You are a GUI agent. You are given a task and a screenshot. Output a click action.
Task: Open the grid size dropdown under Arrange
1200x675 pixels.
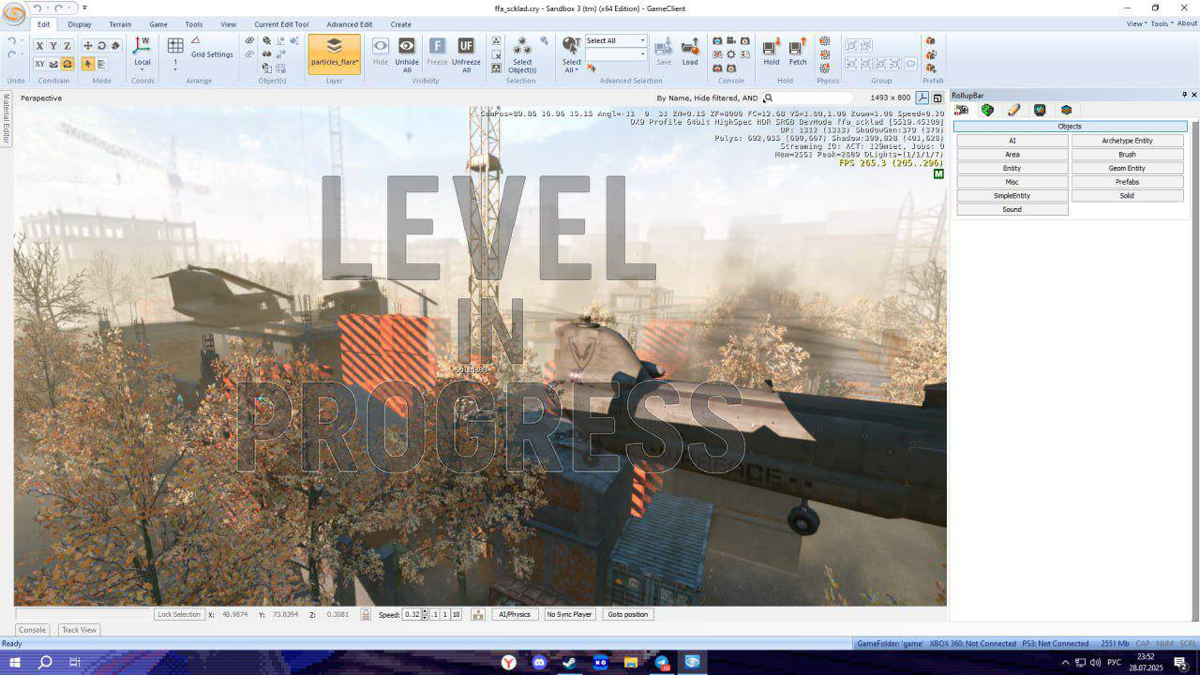click(x=175, y=54)
